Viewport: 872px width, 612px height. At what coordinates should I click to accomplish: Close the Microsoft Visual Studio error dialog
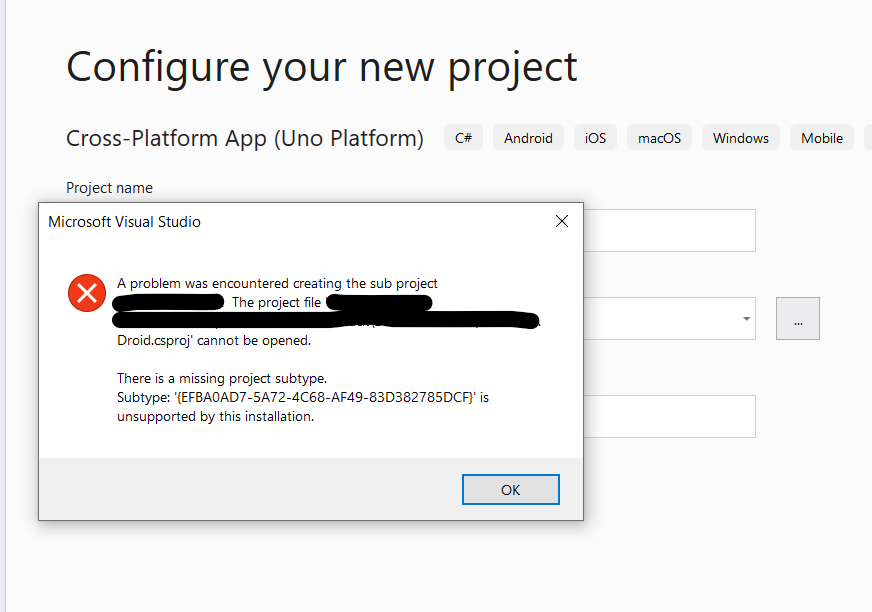[561, 221]
